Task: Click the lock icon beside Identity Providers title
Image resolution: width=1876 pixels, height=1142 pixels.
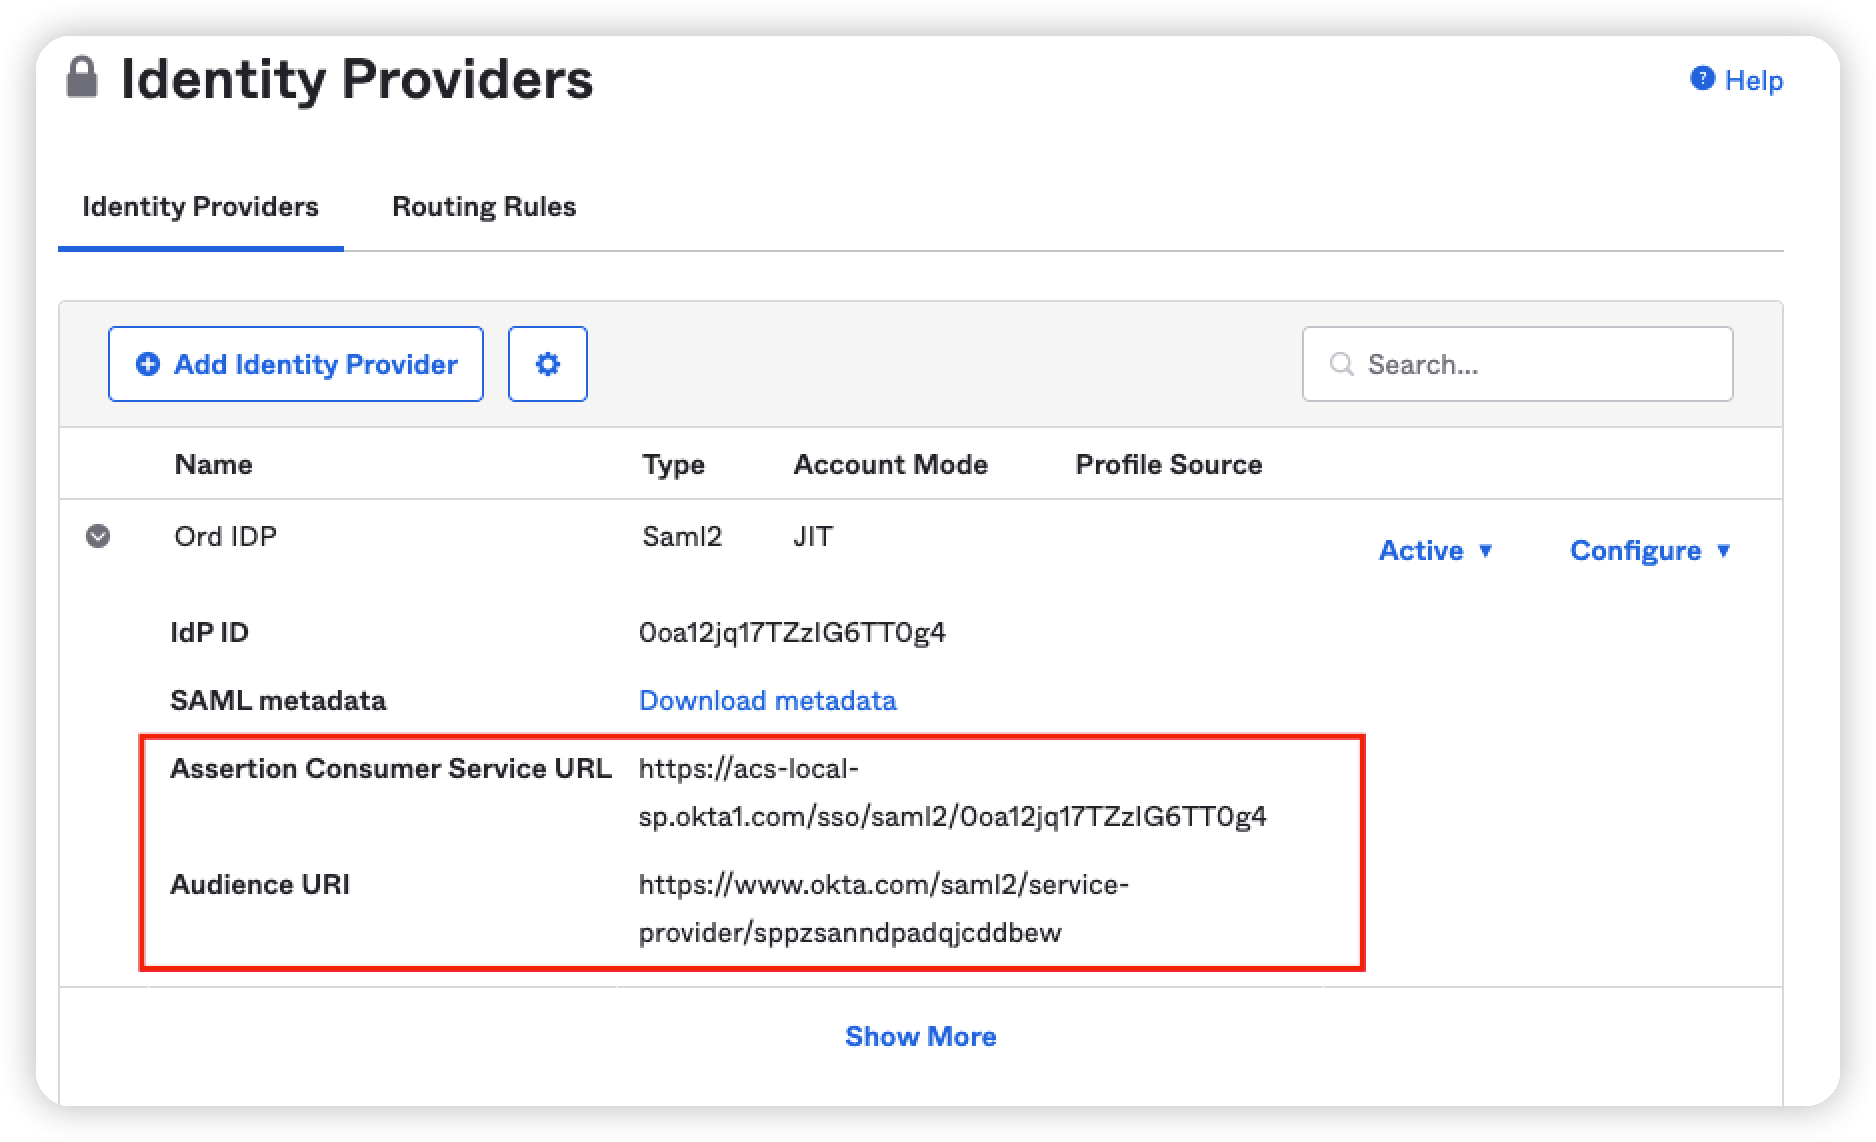Action: [x=82, y=78]
